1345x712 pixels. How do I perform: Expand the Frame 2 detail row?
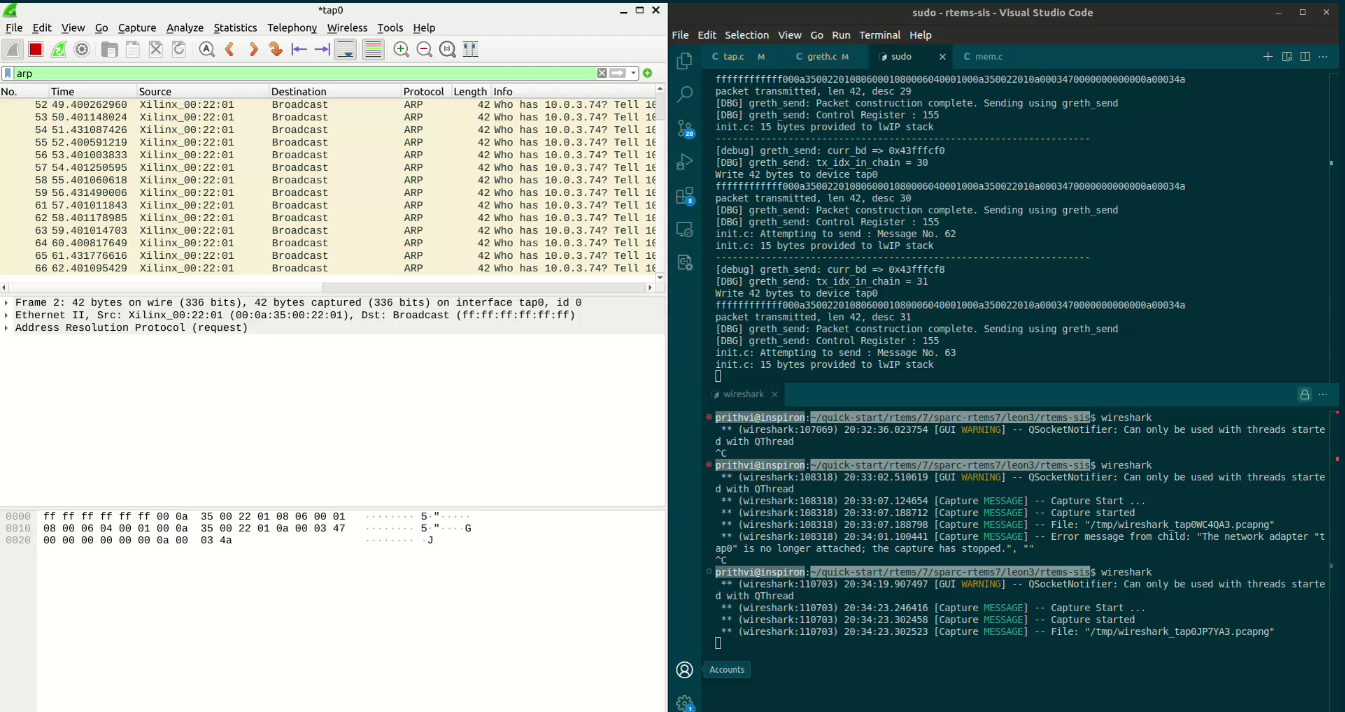tap(8, 302)
